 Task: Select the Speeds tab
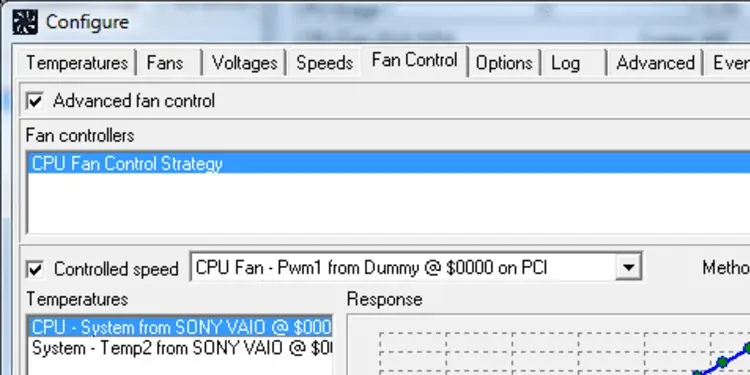324,63
